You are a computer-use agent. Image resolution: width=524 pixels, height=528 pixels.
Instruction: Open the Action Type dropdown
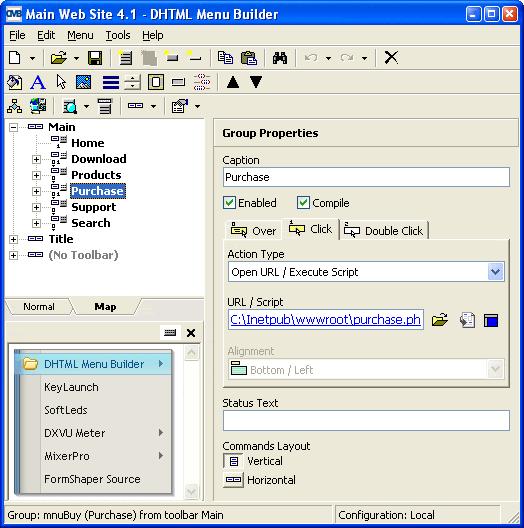pyautogui.click(x=495, y=272)
